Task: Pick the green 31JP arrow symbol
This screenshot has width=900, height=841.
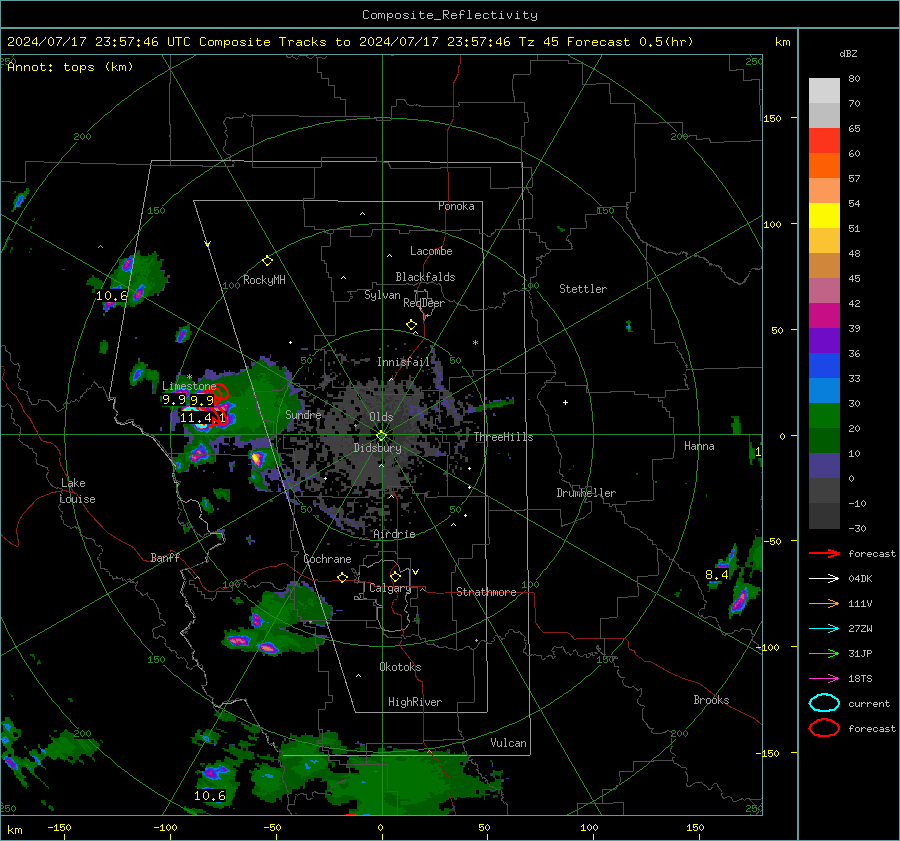Action: click(x=824, y=653)
